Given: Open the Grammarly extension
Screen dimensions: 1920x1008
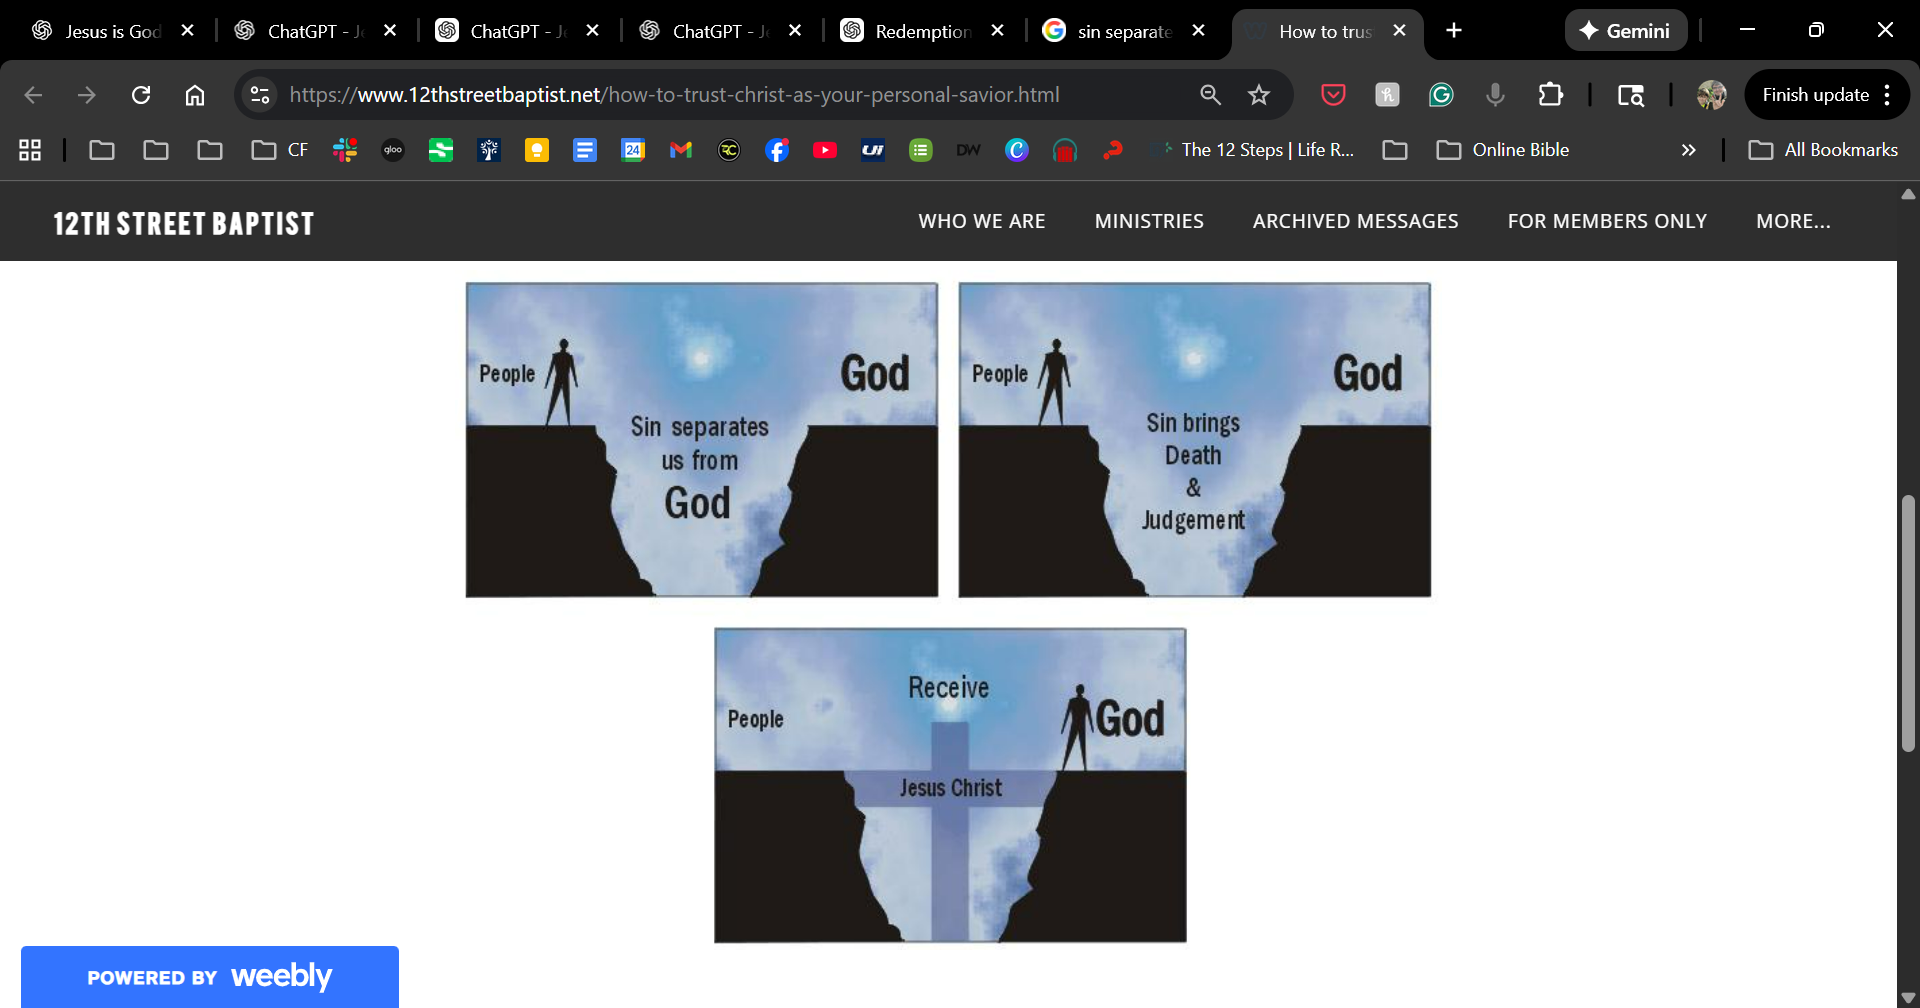Looking at the screenshot, I should pyautogui.click(x=1441, y=95).
